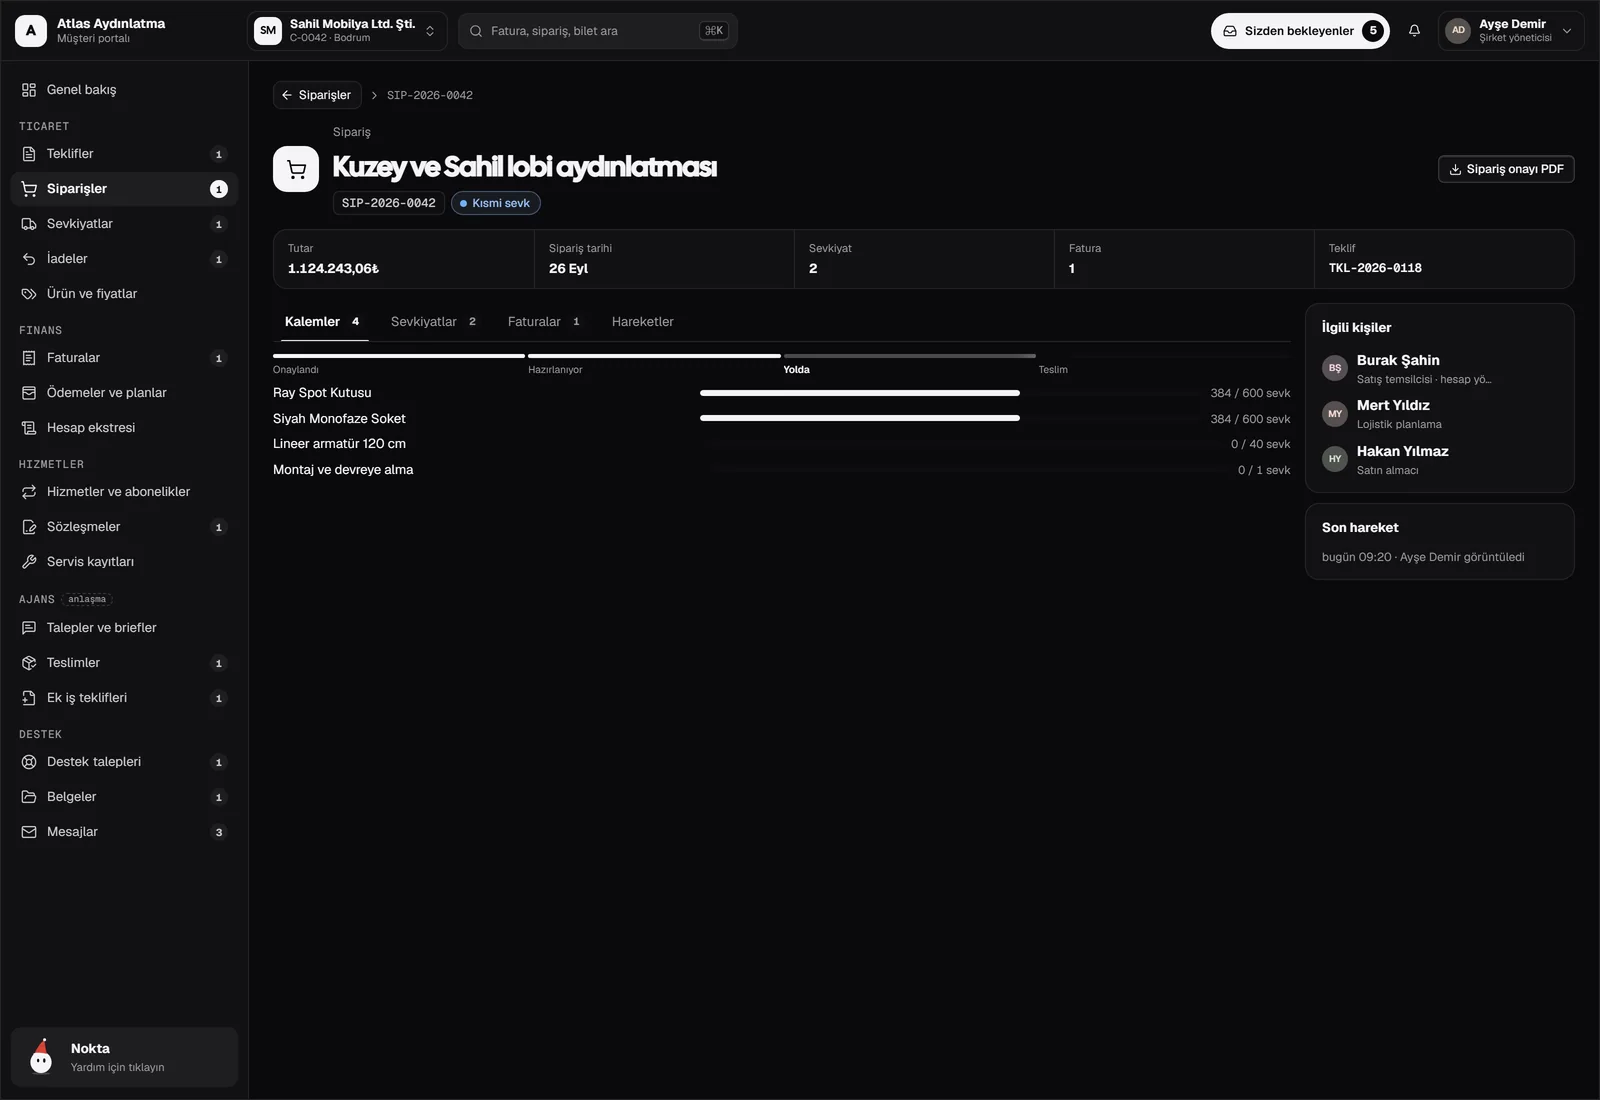This screenshot has width=1600, height=1100.
Task: Expand Sizden bekleyenler pending list
Action: (1300, 31)
